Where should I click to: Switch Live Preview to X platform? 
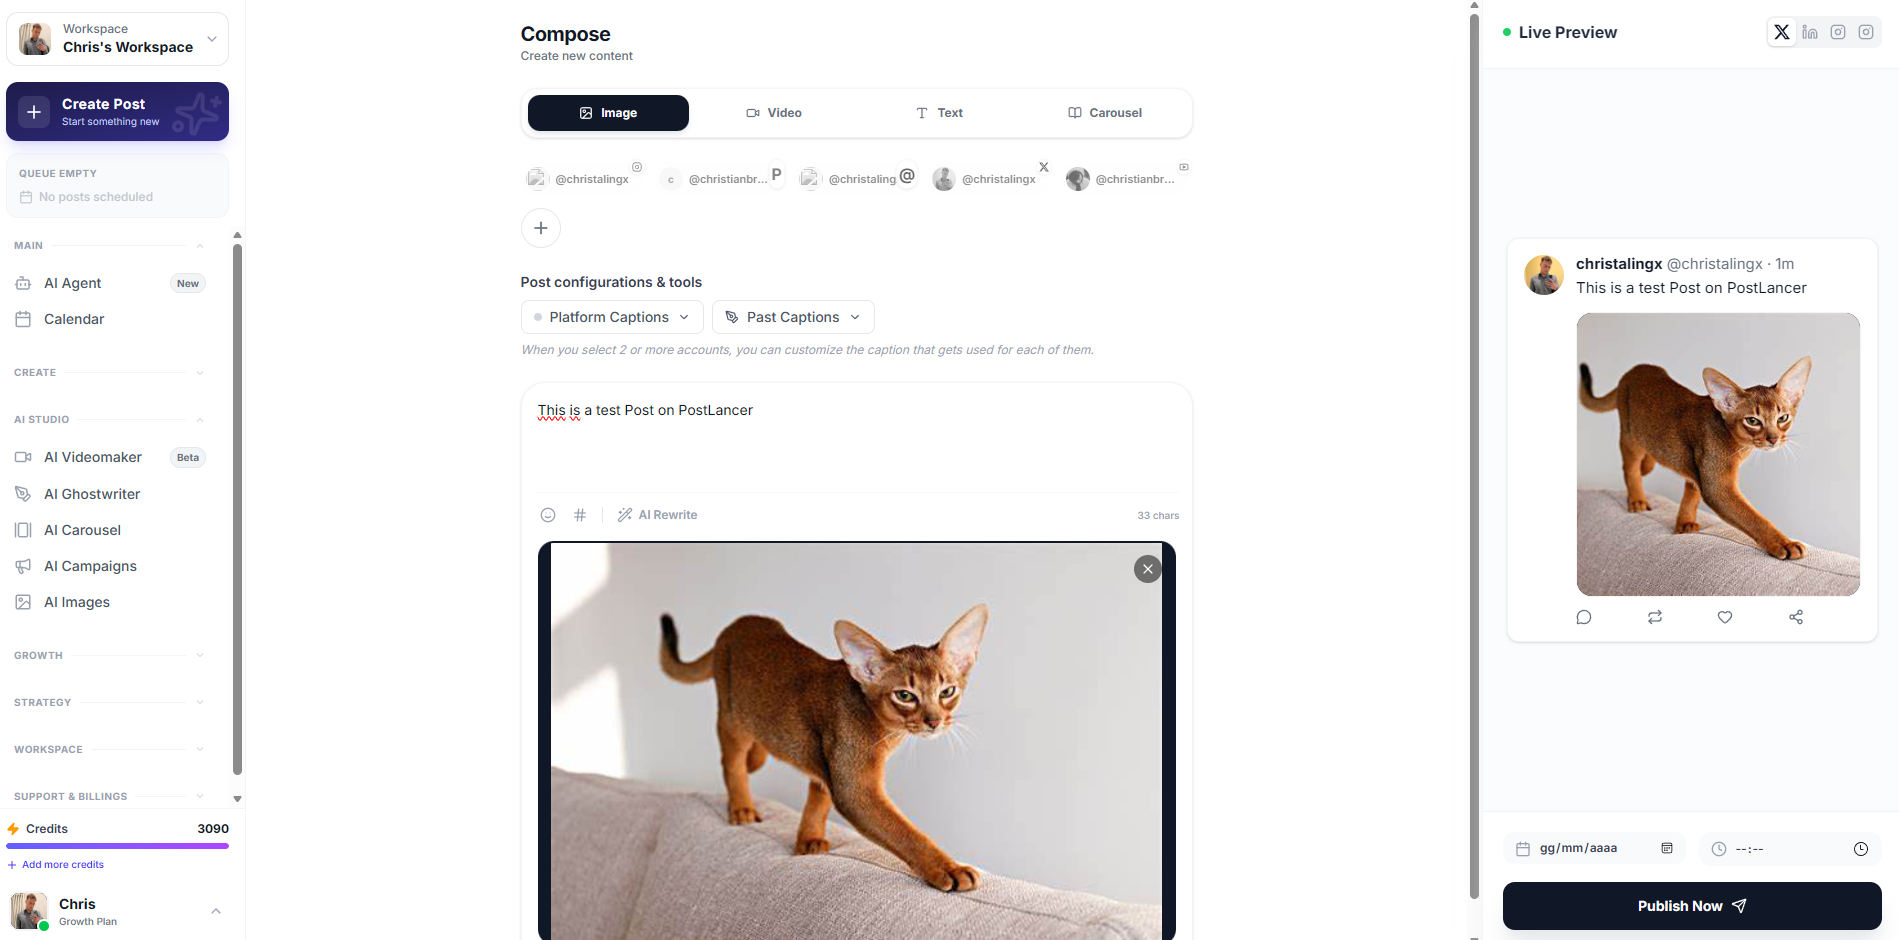[1782, 32]
